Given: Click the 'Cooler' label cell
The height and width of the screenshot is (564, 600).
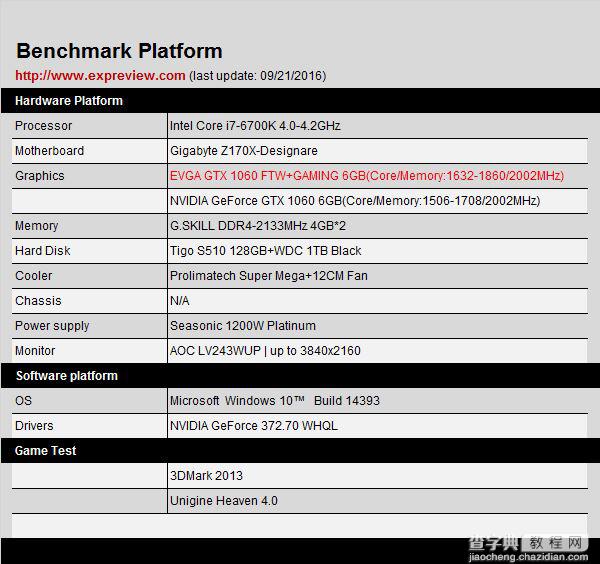Looking at the screenshot, I should 89,275.
